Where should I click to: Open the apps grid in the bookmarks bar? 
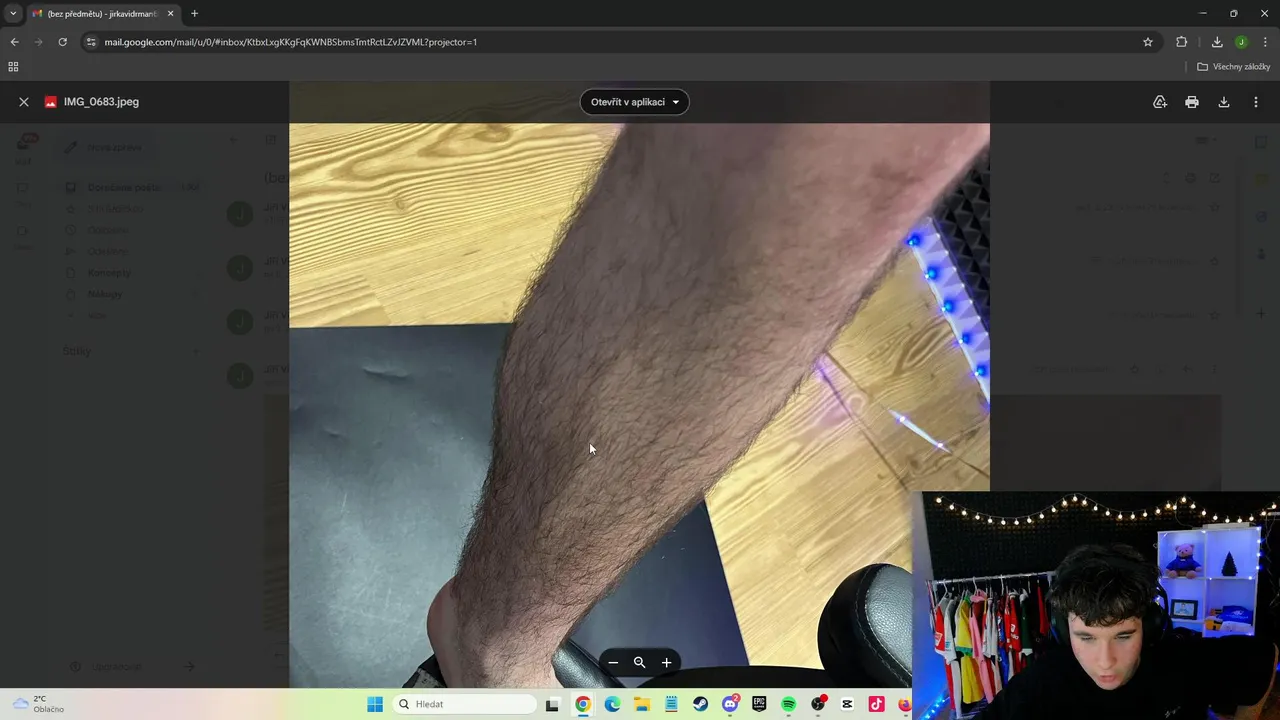coord(13,67)
